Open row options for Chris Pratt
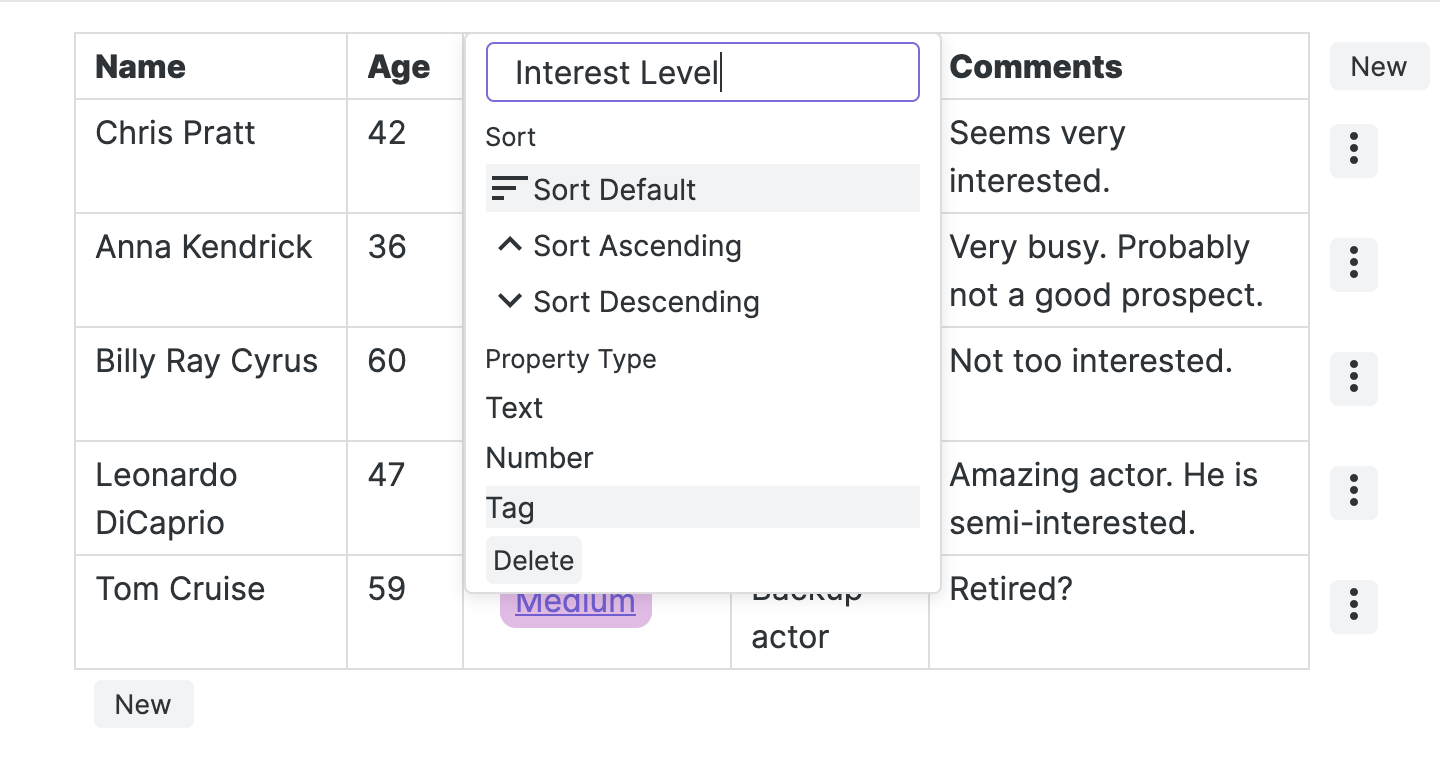 (1353, 151)
